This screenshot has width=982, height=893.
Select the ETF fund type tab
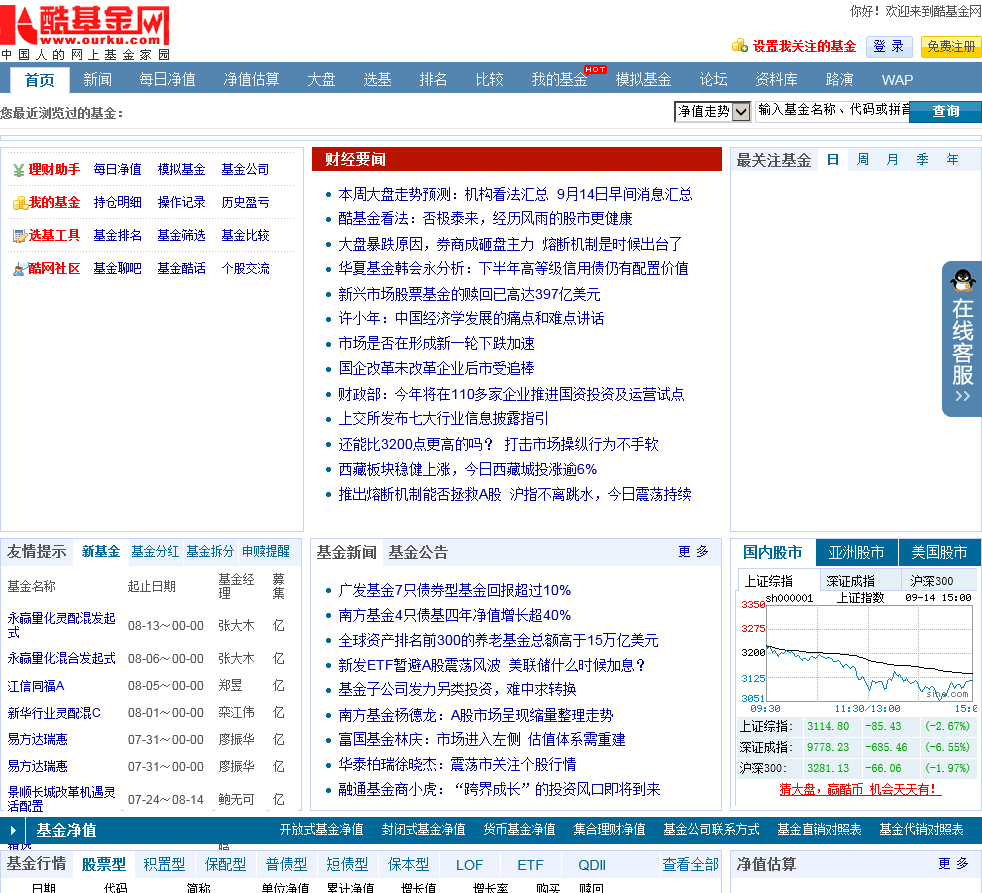click(x=530, y=865)
